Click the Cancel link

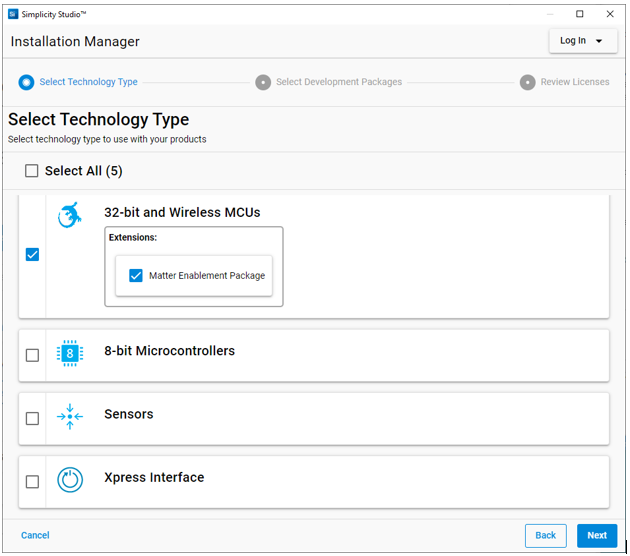[35, 535]
